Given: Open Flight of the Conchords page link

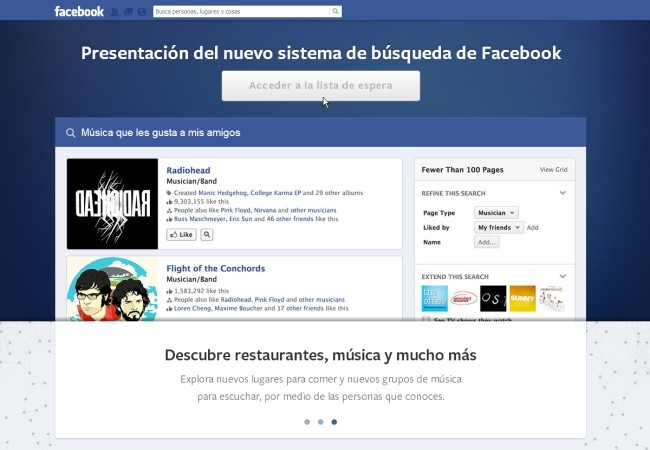Looking at the screenshot, I should pyautogui.click(x=216, y=269).
